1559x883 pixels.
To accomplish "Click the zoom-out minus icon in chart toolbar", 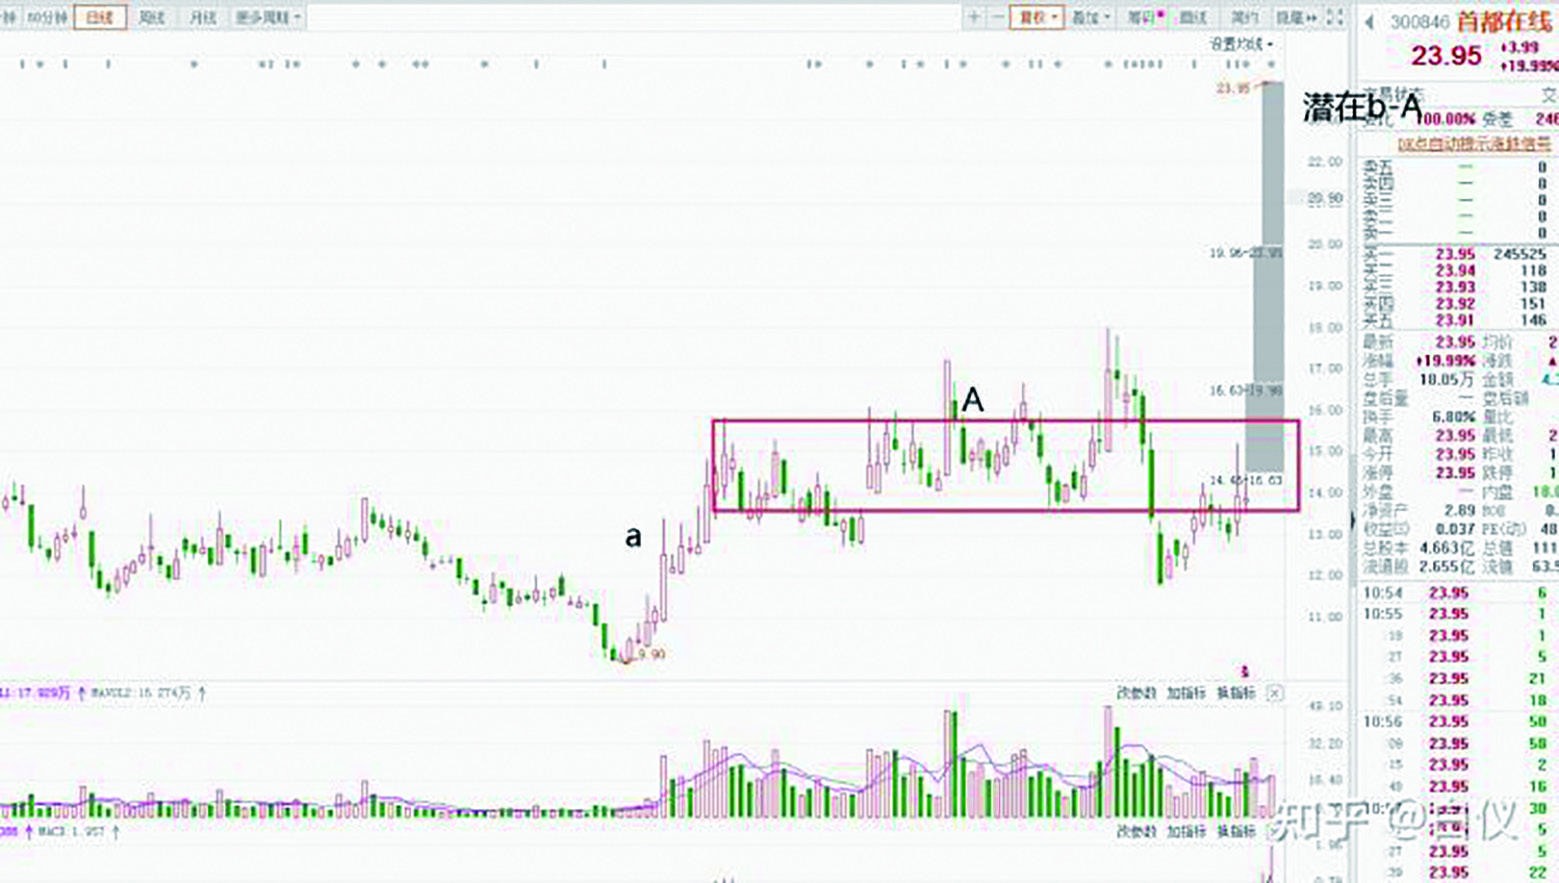I will pos(998,17).
